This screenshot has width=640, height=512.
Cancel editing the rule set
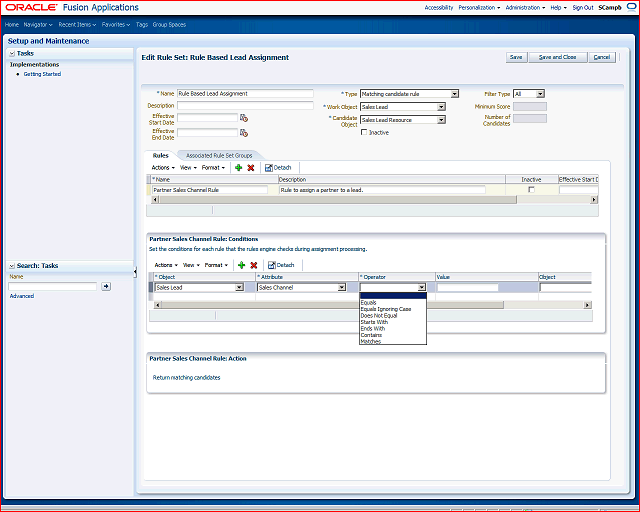point(602,57)
